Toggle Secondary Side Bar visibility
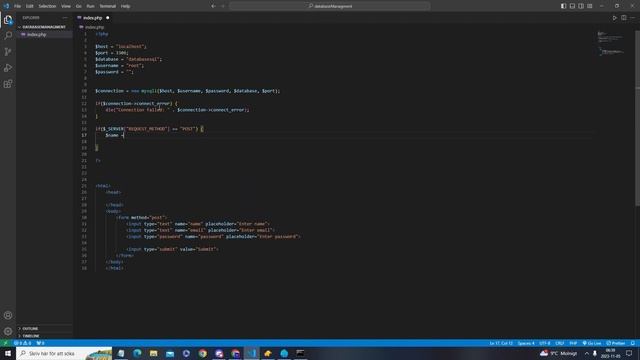Viewport: 640px width, 360px height. click(x=581, y=6)
